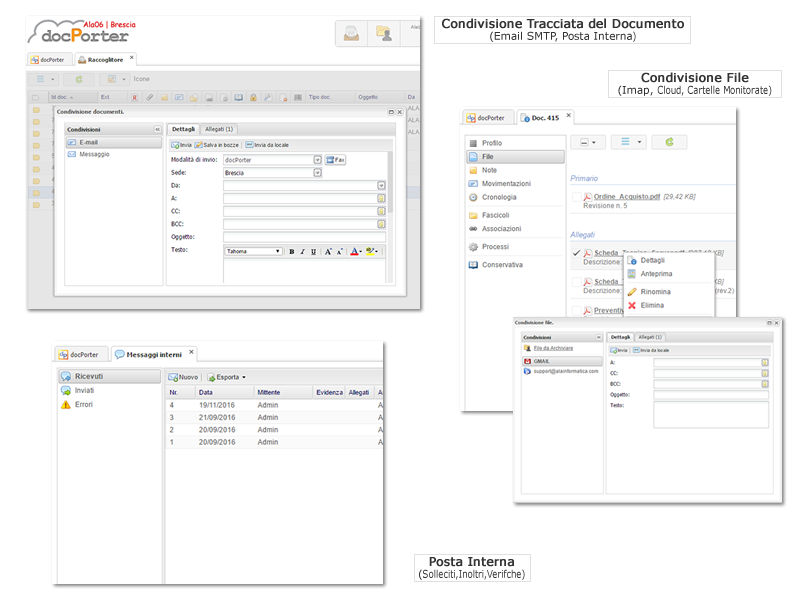Select GMAIL in Condivisione file panel
This screenshot has width=800, height=600.
(x=562, y=361)
